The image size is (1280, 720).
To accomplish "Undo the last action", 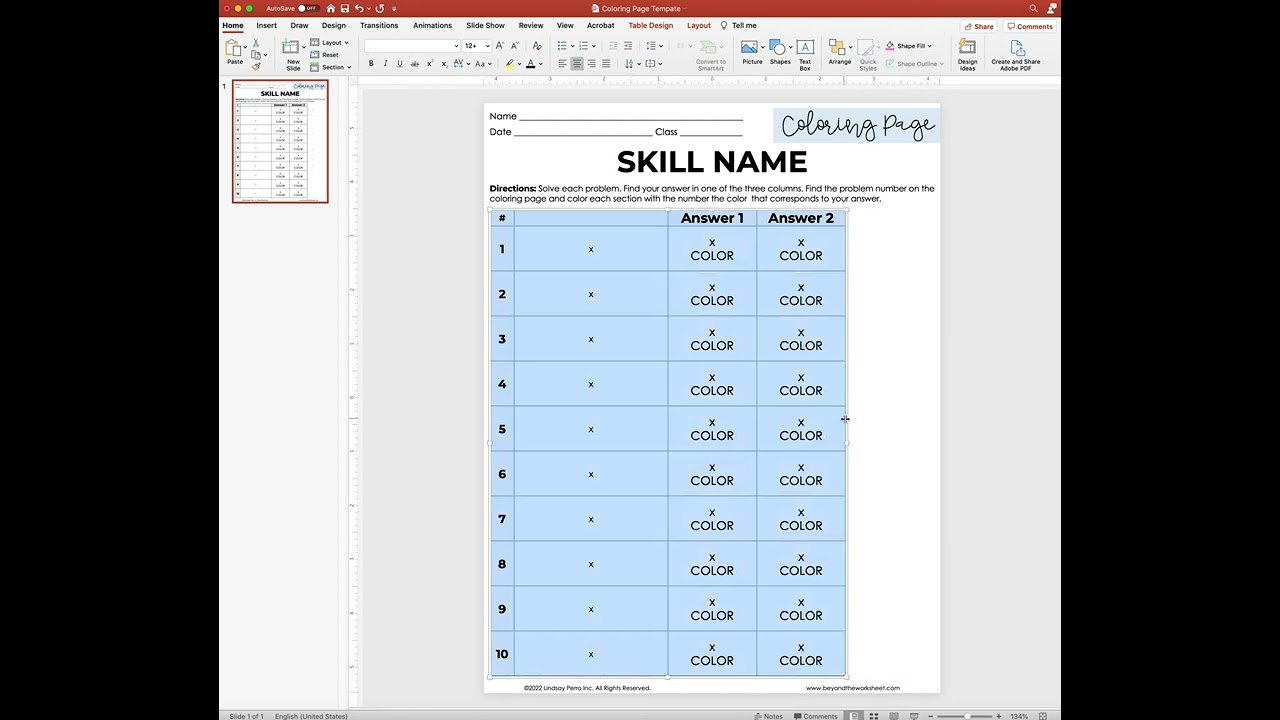I will [359, 8].
